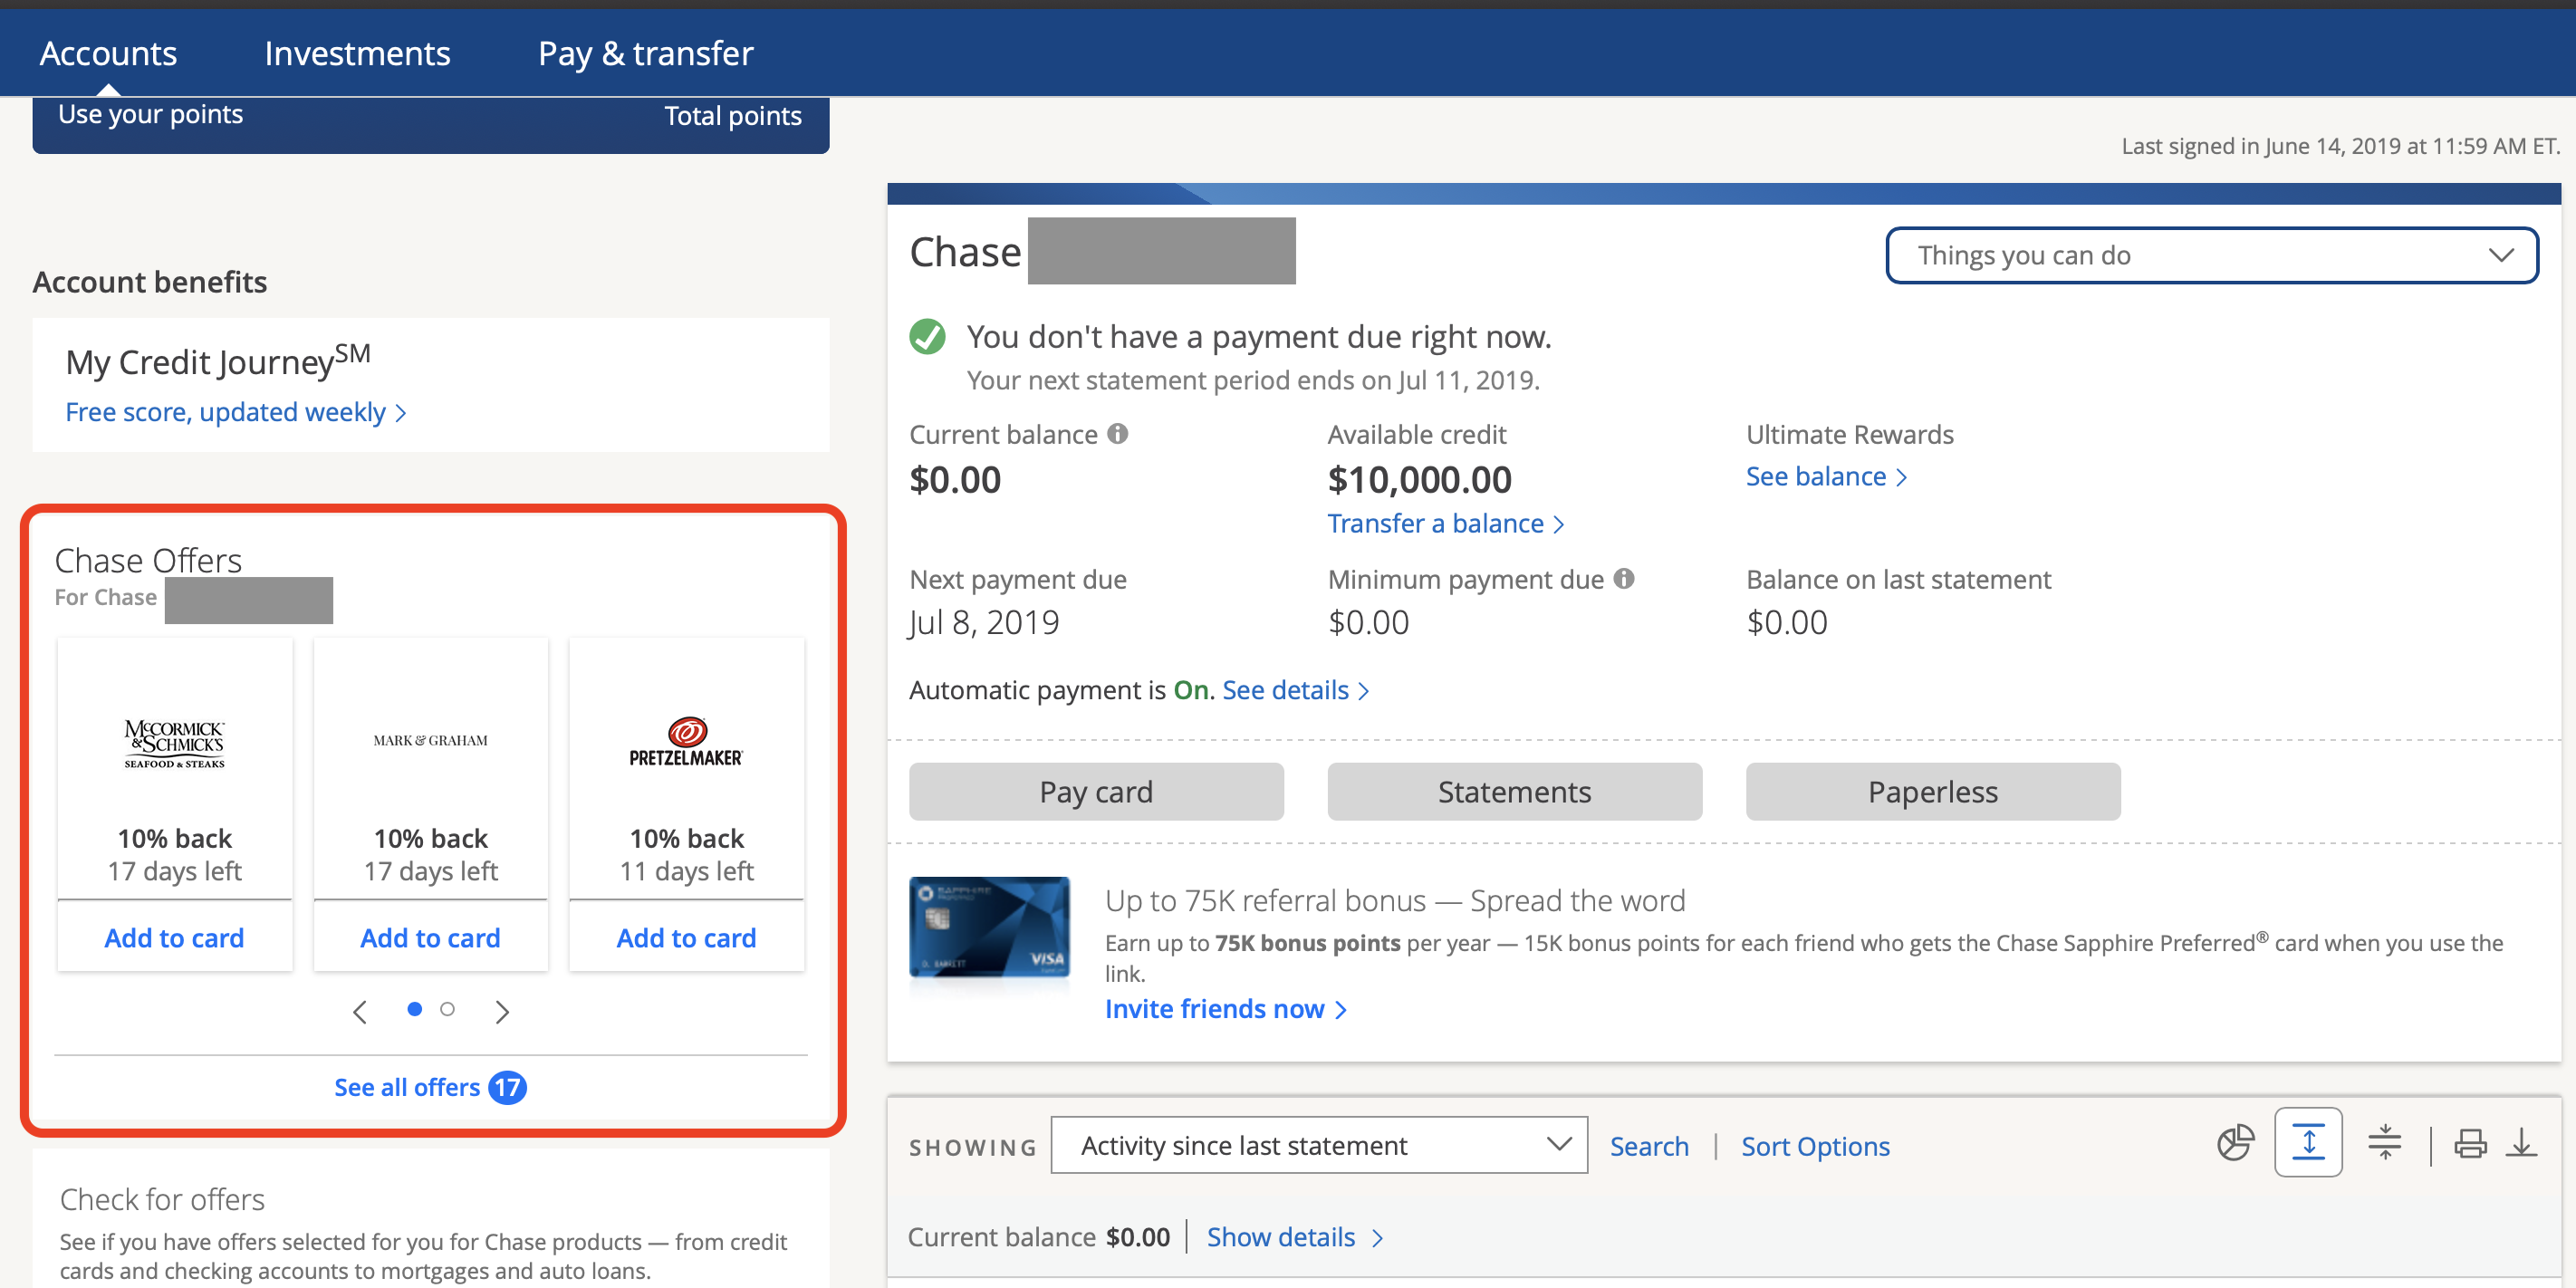Click the Pay card button
The image size is (2576, 1288).
coord(1096,791)
